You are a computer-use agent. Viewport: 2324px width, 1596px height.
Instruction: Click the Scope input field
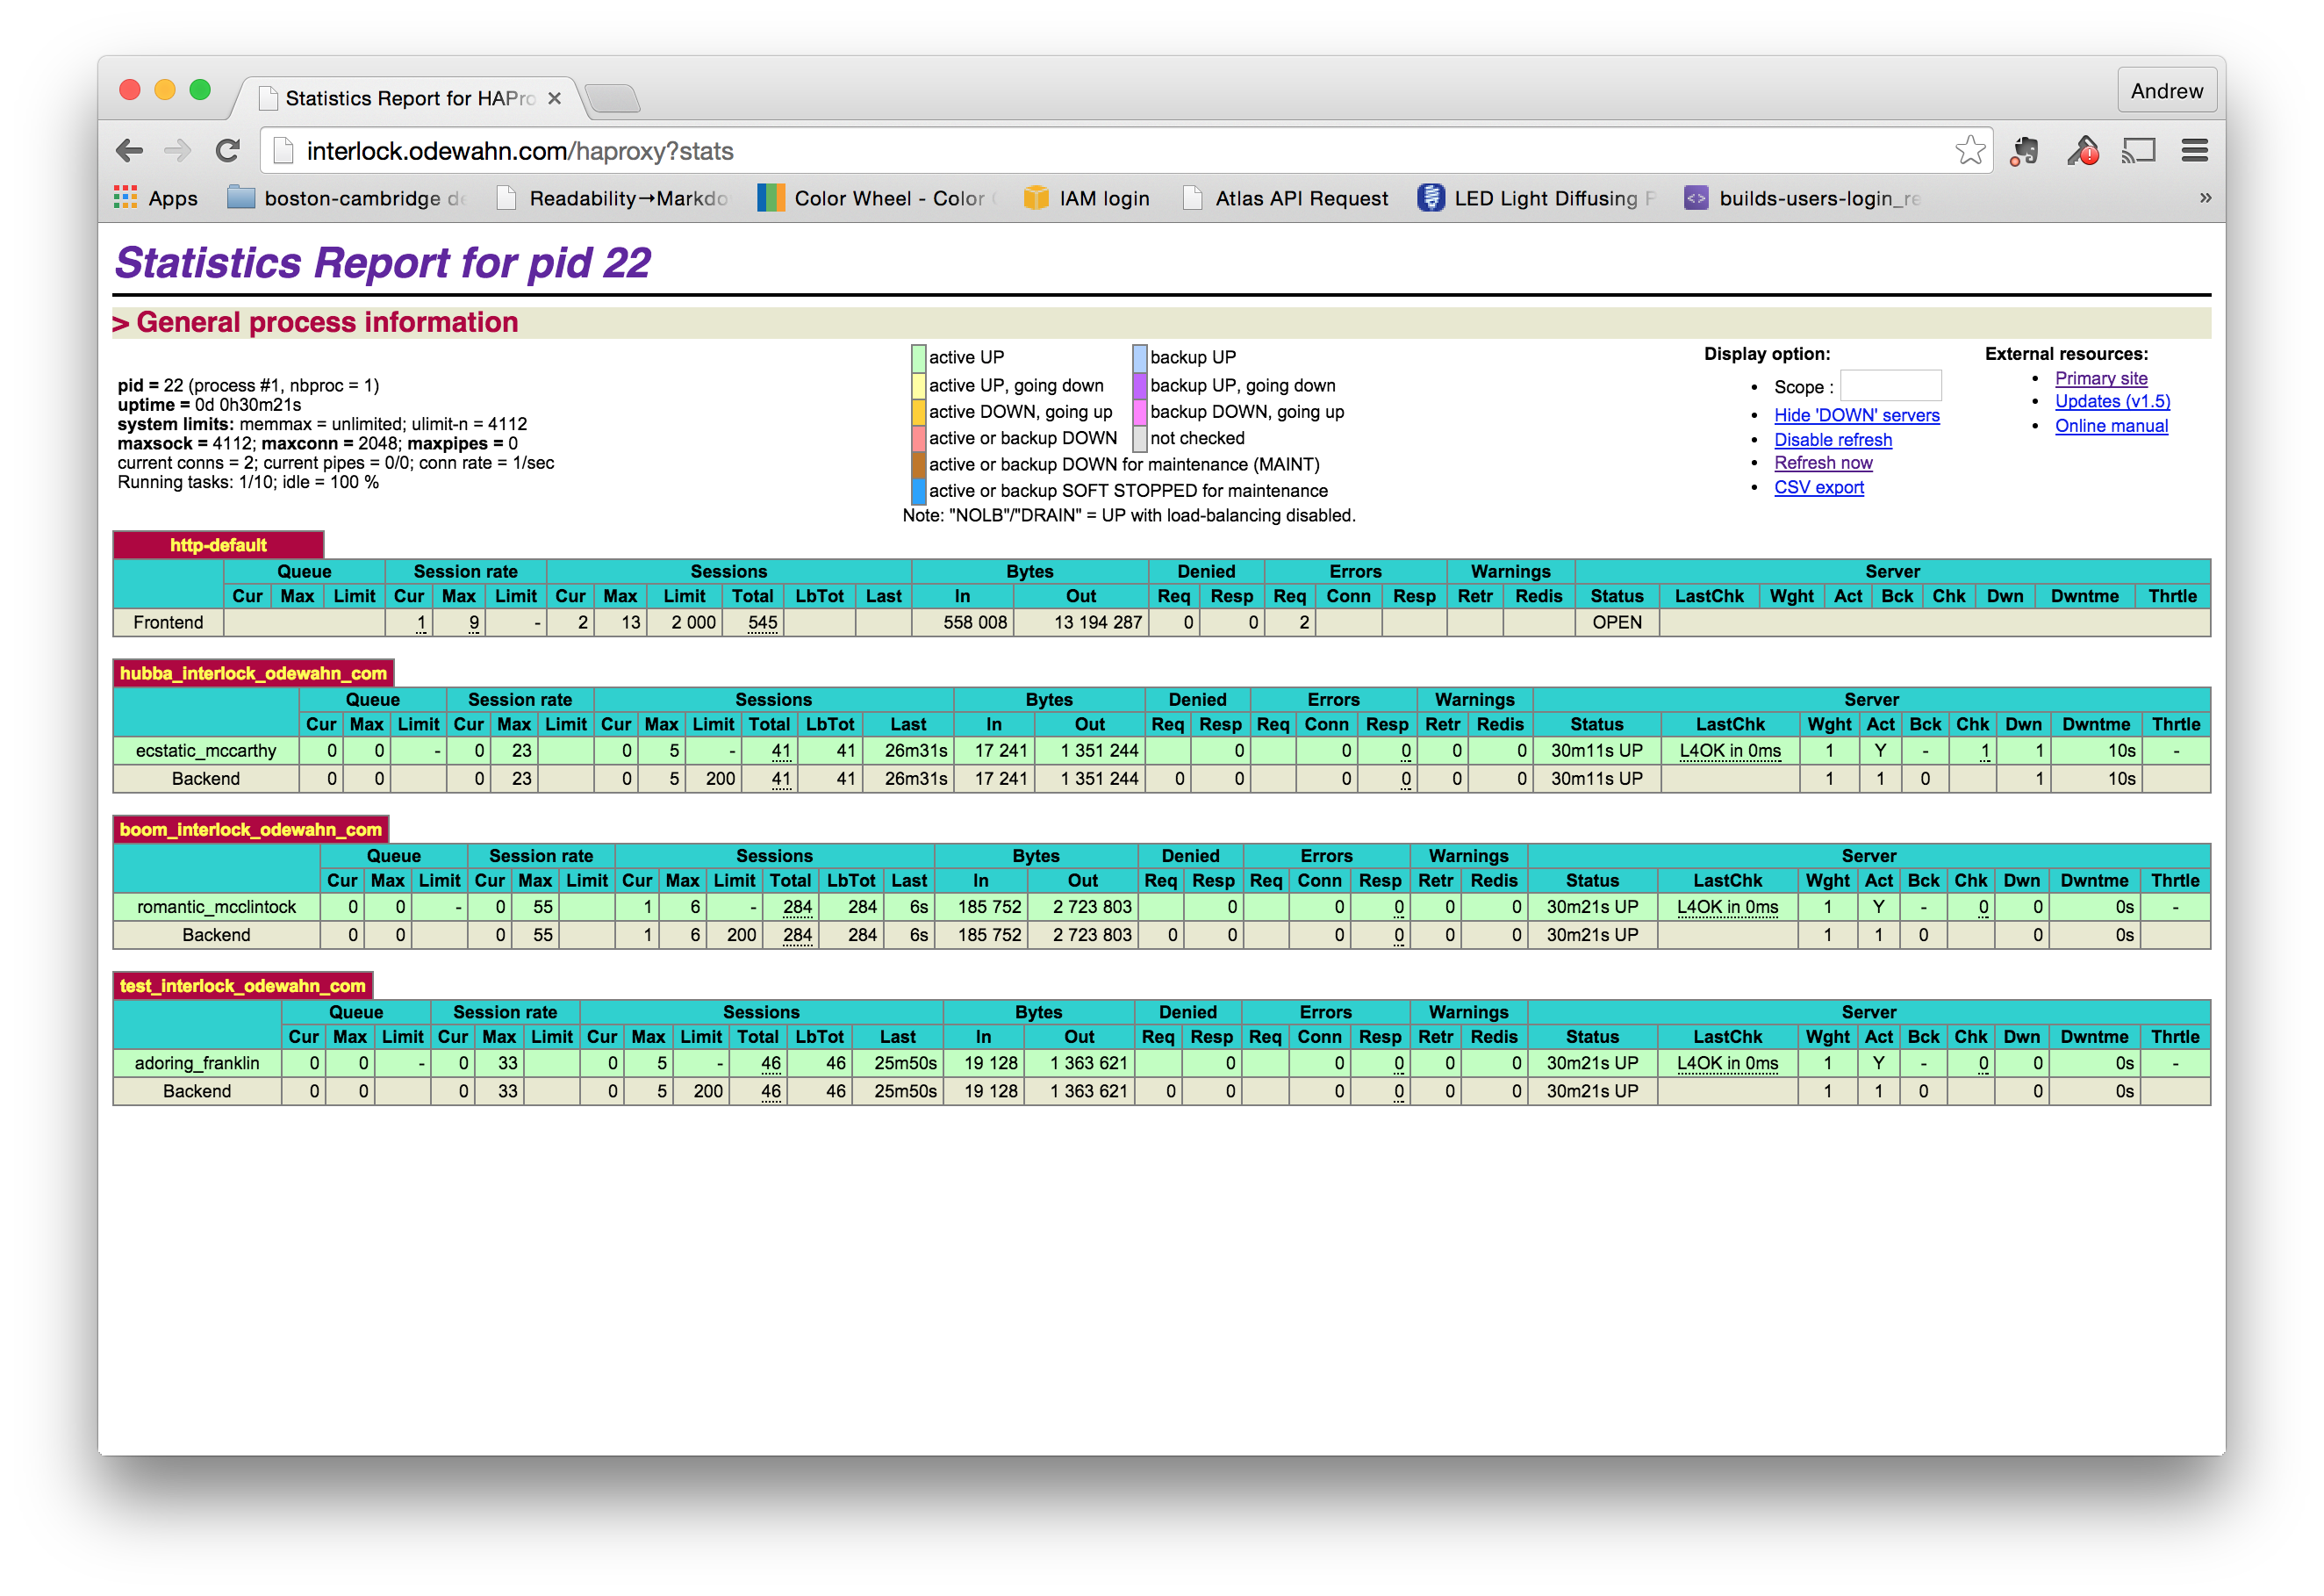pos(1890,386)
